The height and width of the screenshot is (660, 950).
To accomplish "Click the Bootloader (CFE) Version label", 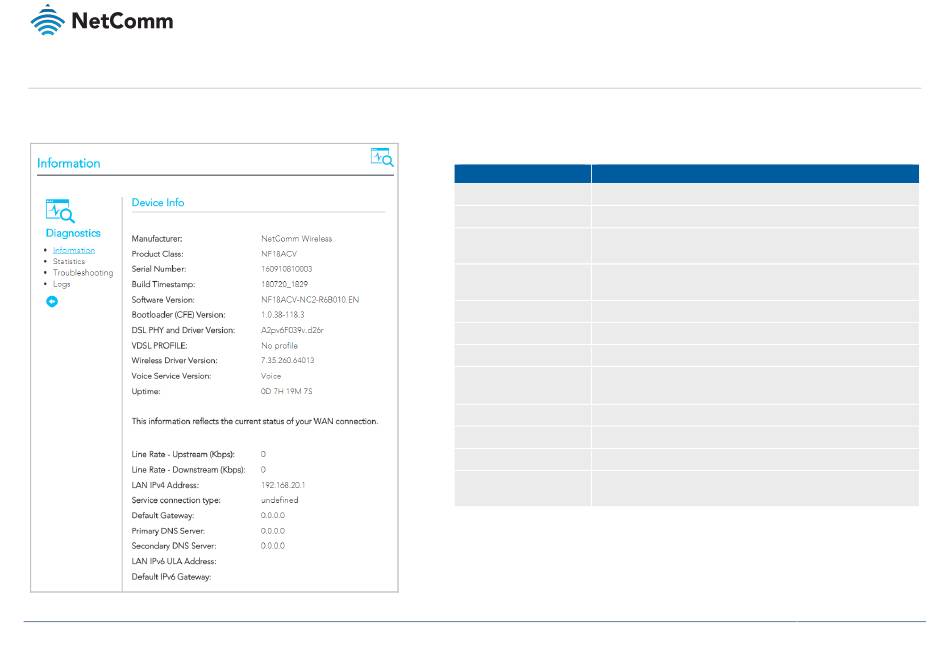I will click(179, 315).
